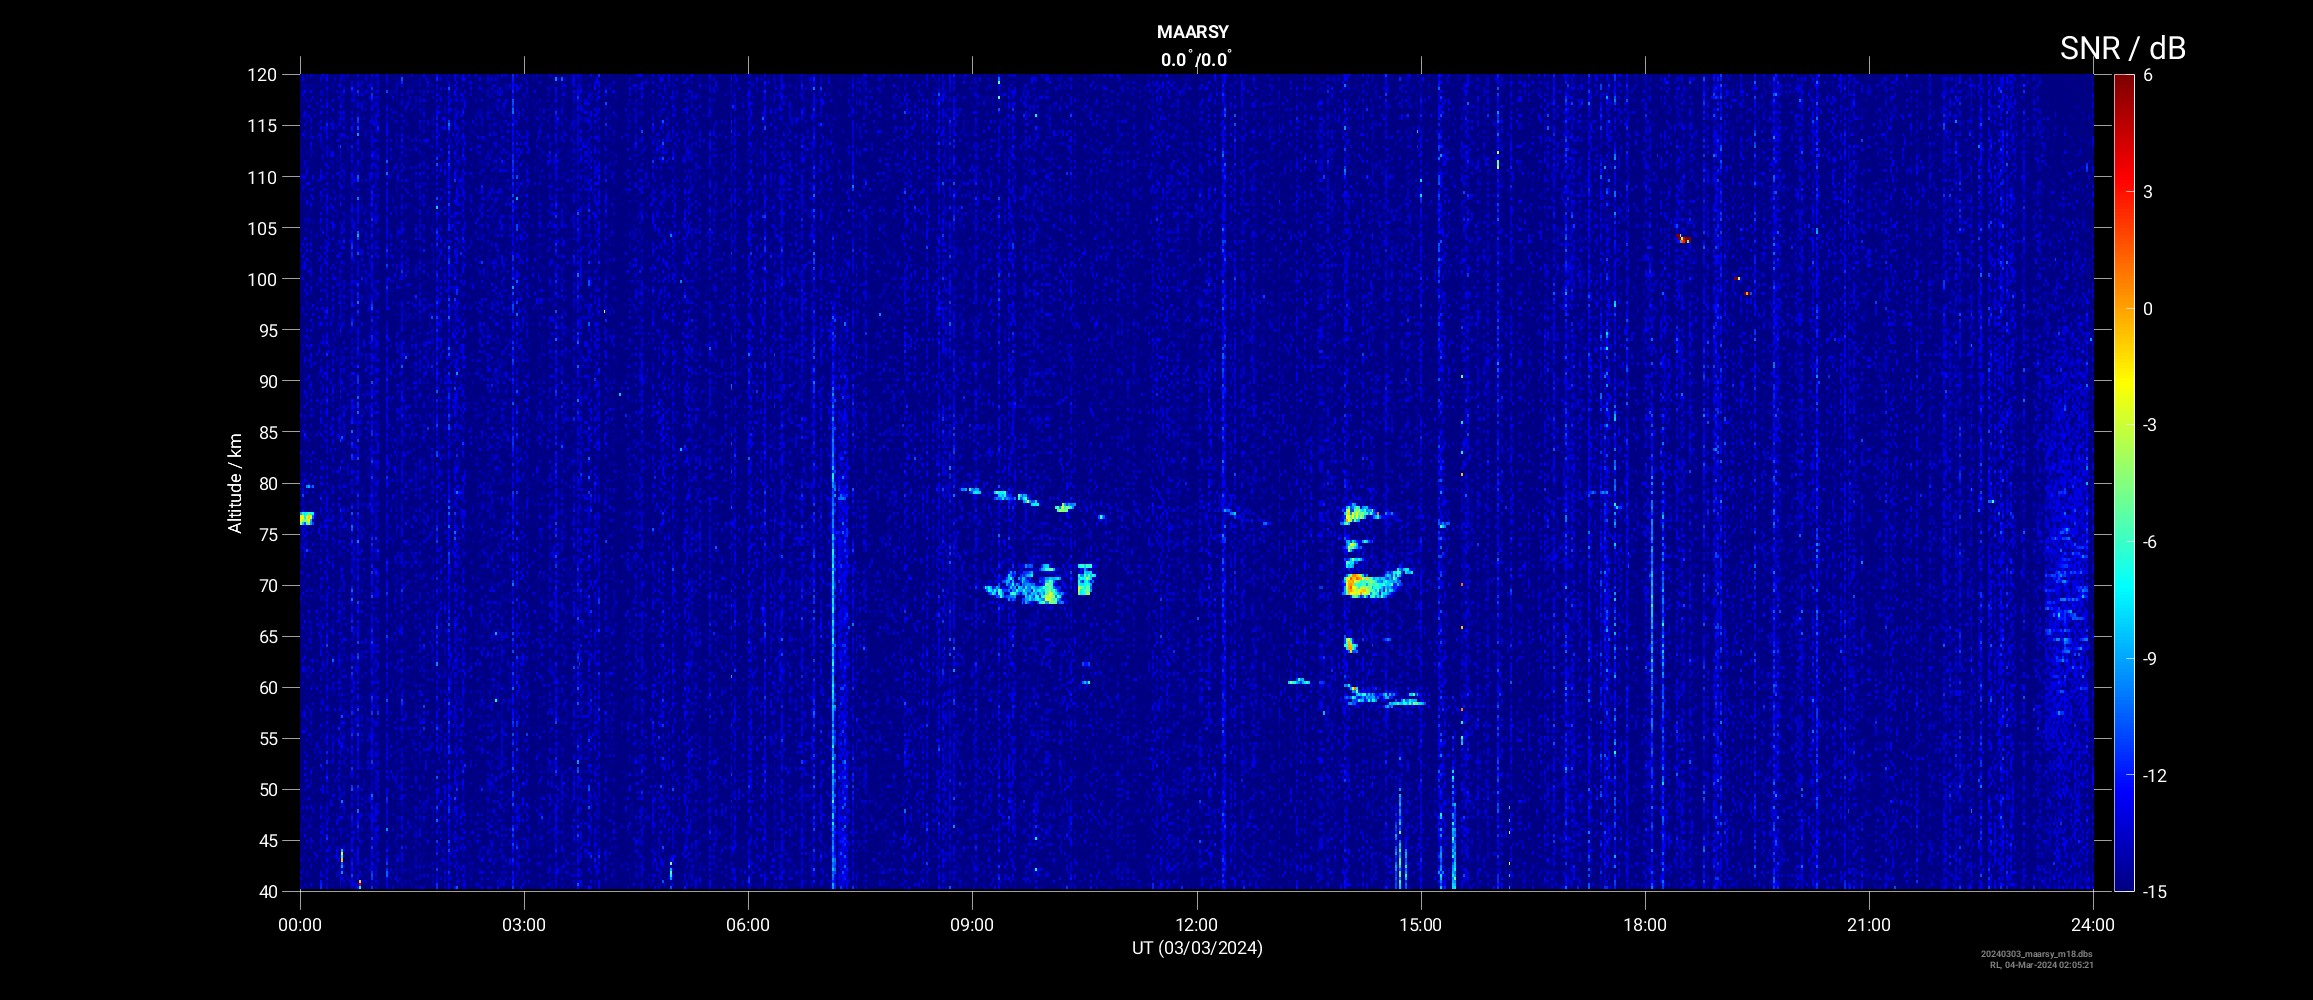Screen dimensions: 2313x1000
Task: Select colorbar tick label -6
Action: pyautogui.click(x=2150, y=542)
